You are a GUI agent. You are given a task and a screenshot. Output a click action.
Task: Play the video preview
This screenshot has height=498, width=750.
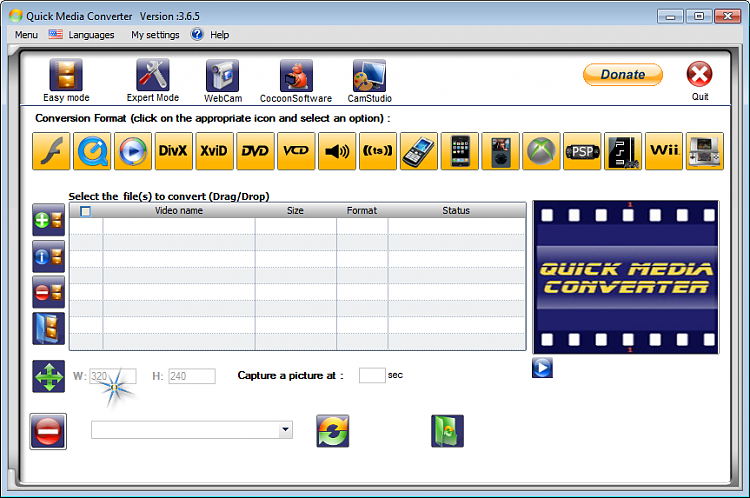(542, 368)
